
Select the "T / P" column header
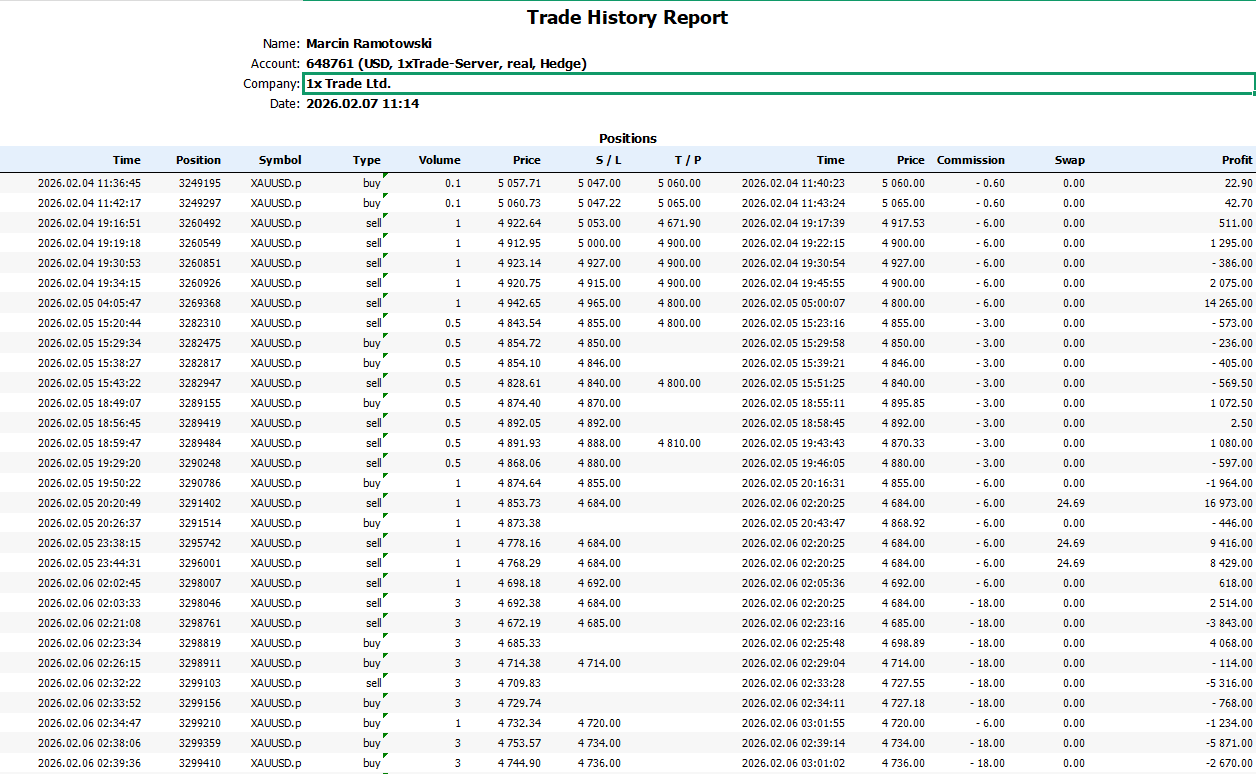coord(687,160)
